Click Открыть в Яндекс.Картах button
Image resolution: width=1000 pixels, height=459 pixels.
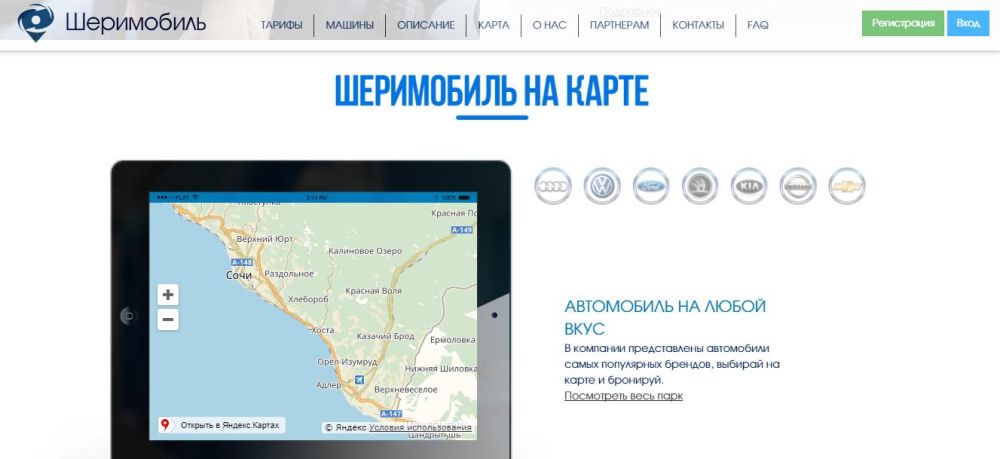point(222,425)
